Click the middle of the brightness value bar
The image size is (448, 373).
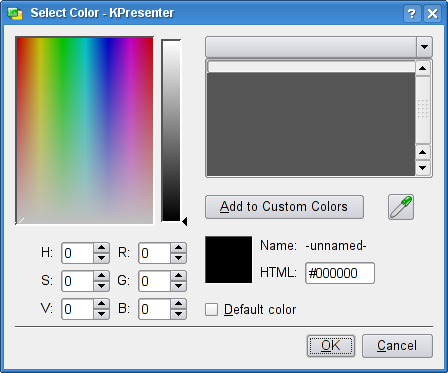point(171,130)
